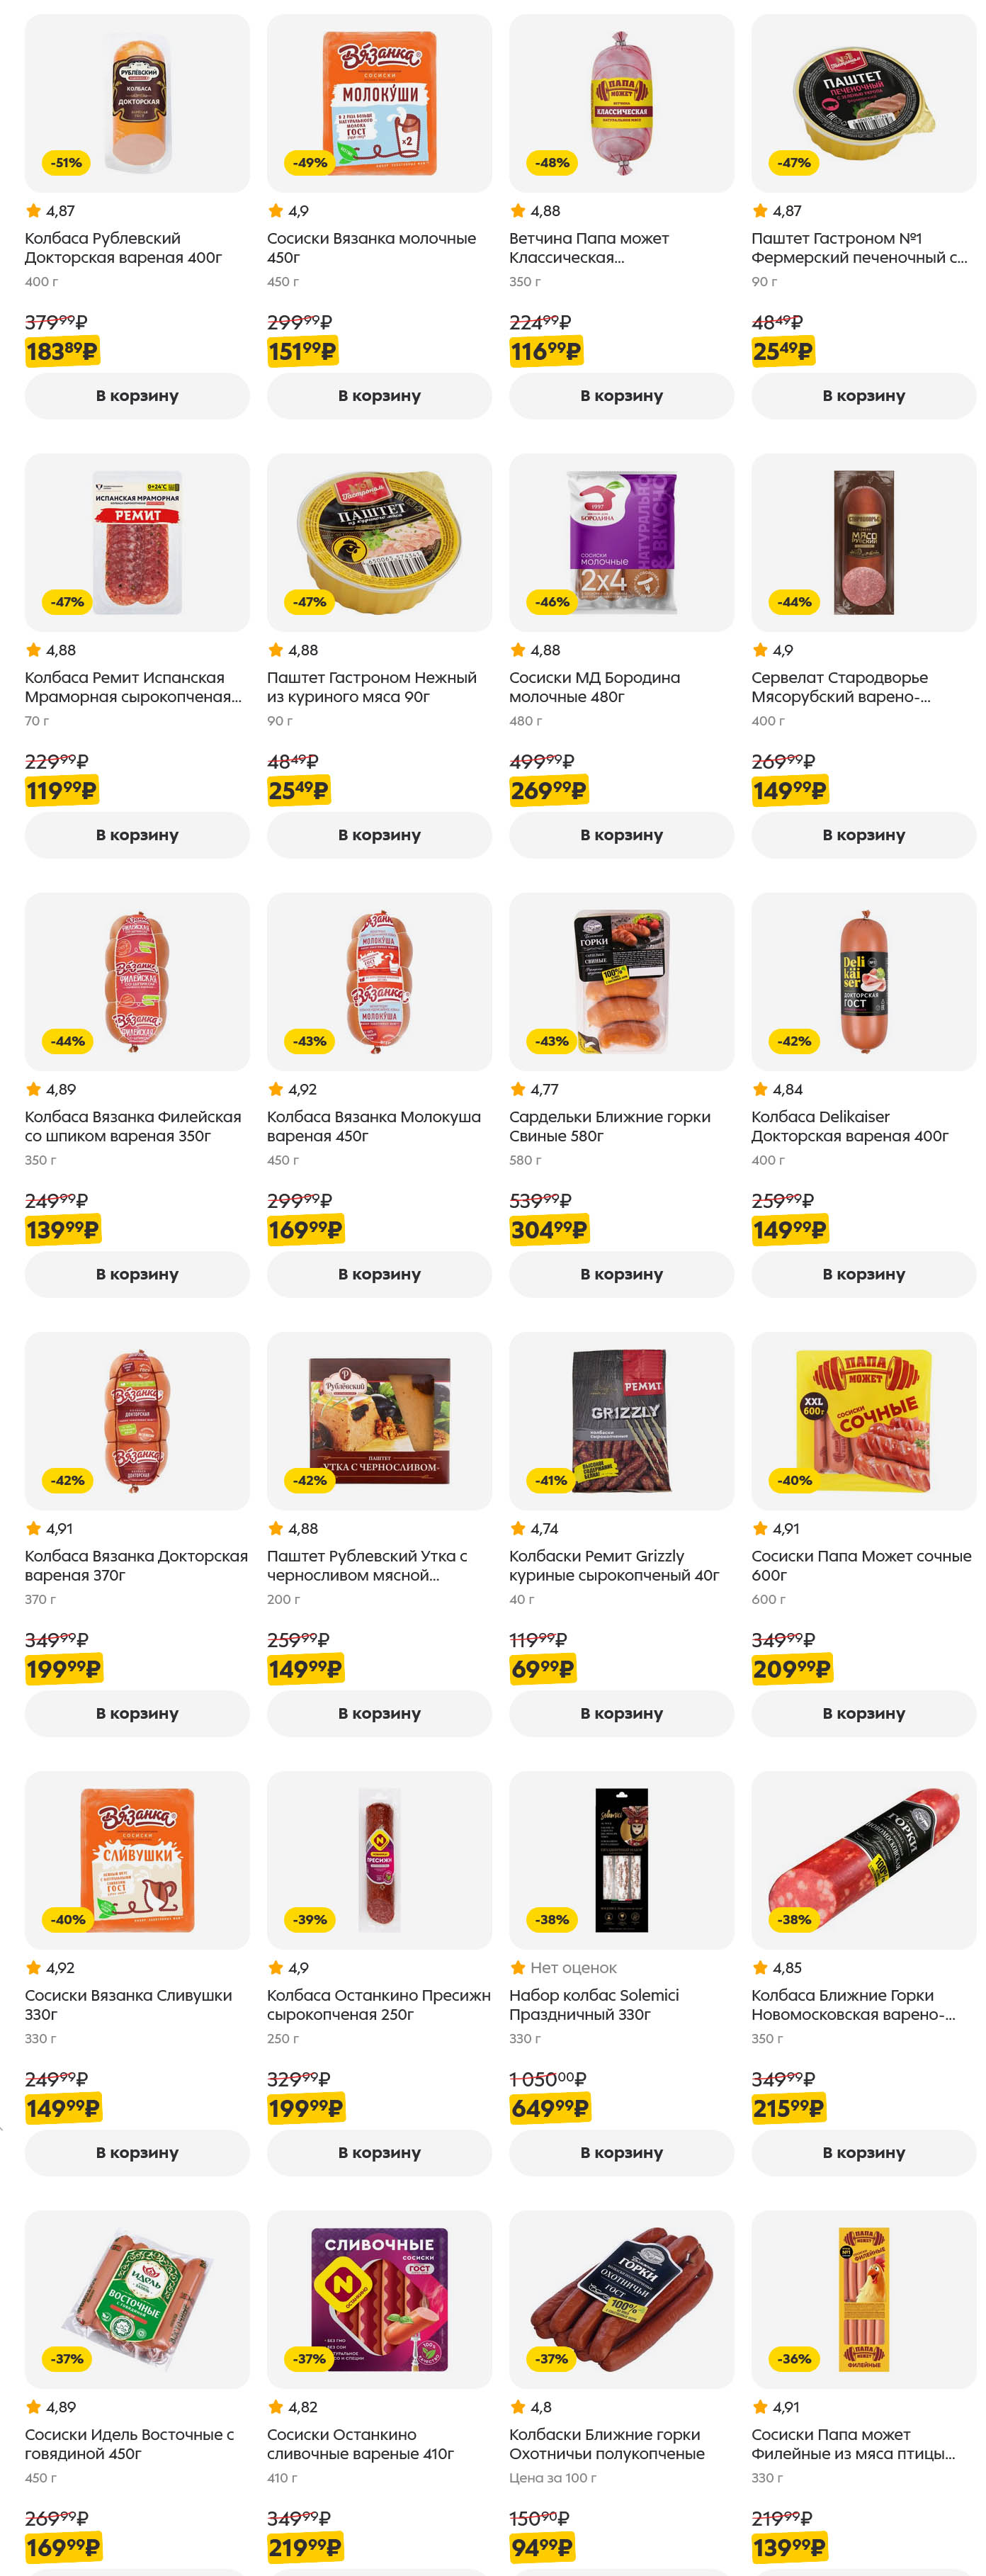This screenshot has height=2576, width=986.
Task: Add Сосиски Вязанка молочные 450г to cart
Action: point(379,396)
